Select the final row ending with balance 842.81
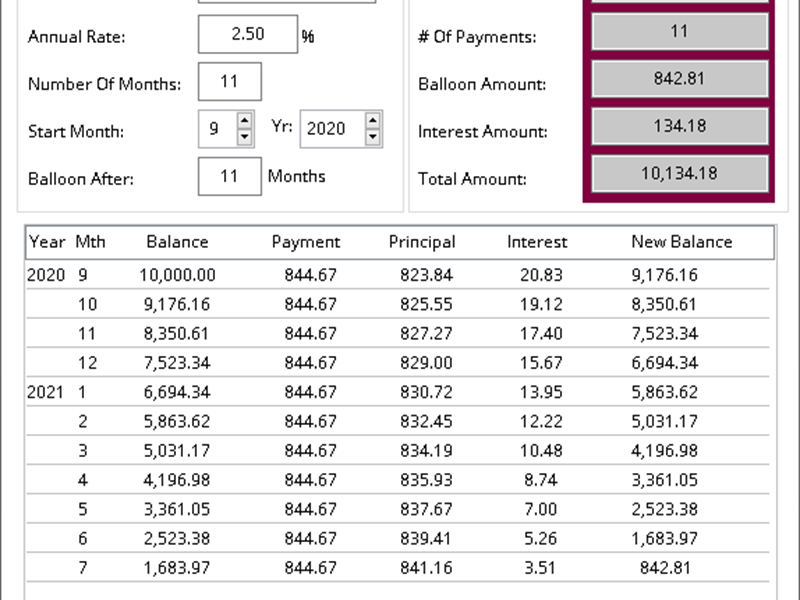 pyautogui.click(x=400, y=567)
